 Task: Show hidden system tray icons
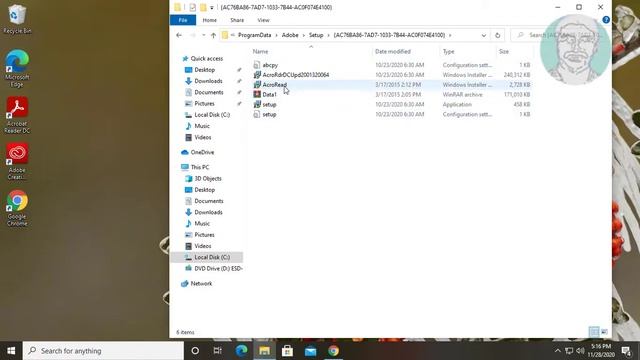[x=558, y=351]
